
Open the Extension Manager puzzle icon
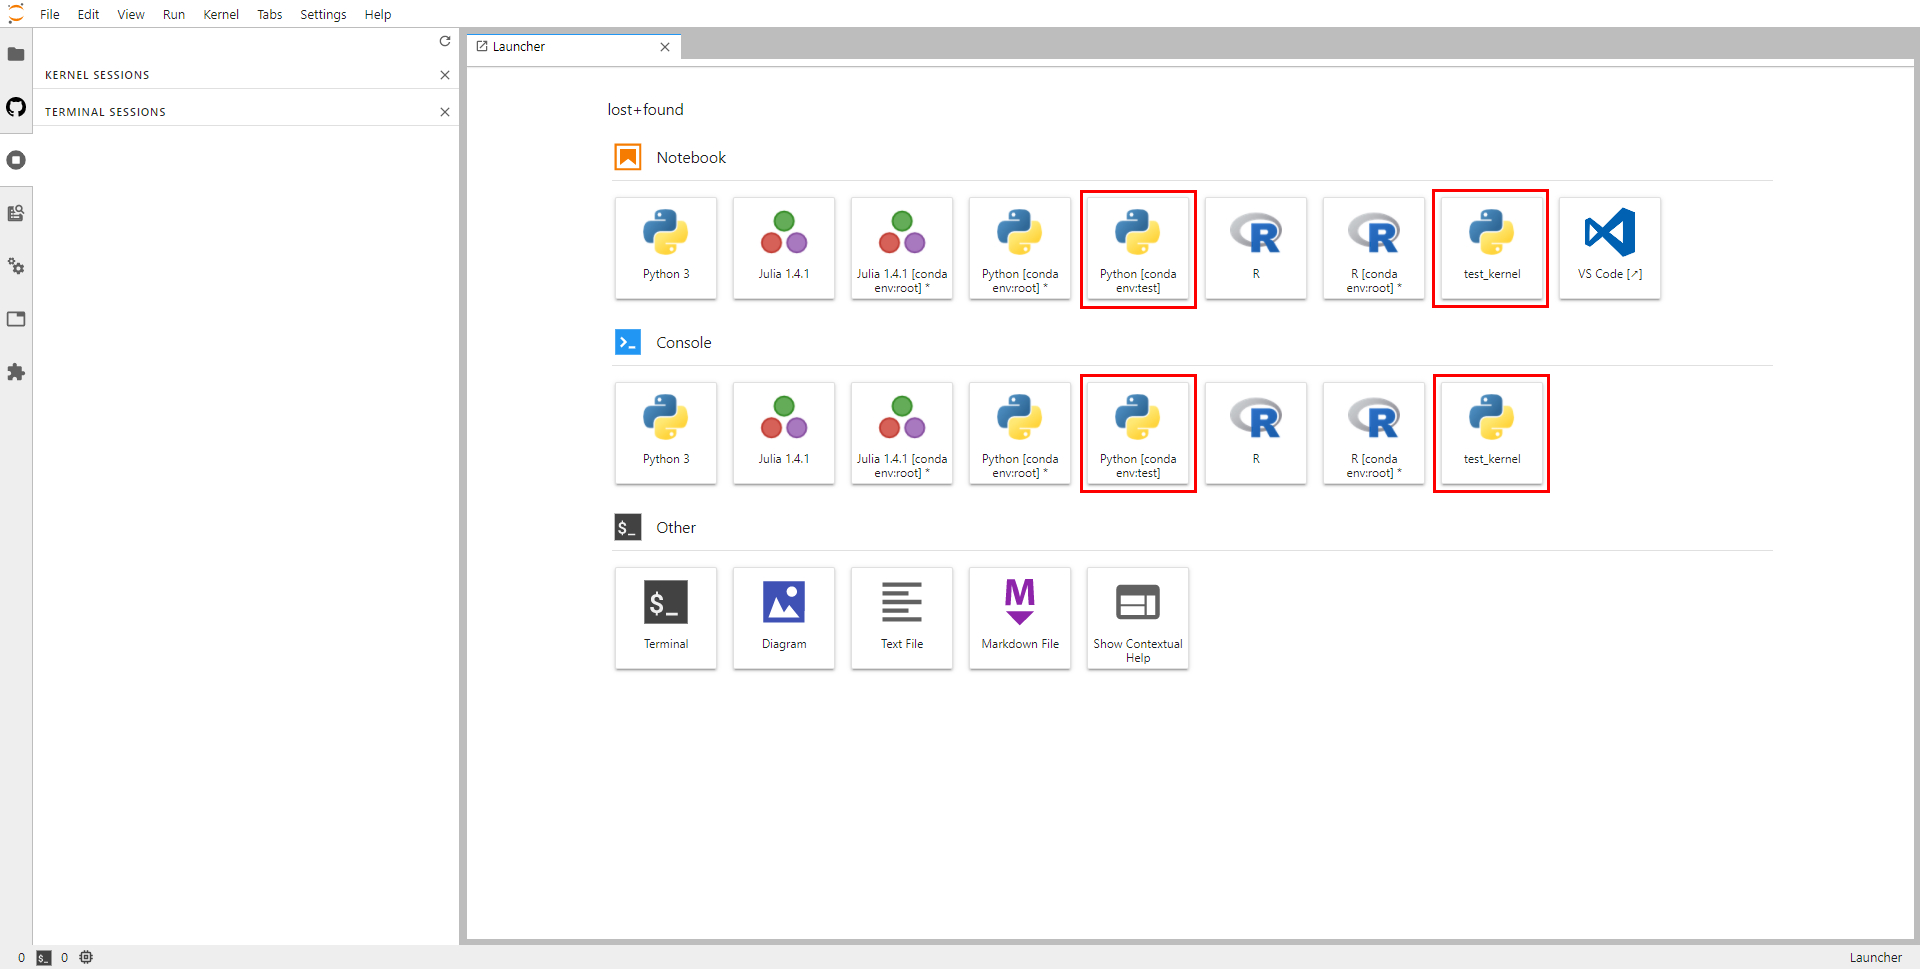[16, 372]
